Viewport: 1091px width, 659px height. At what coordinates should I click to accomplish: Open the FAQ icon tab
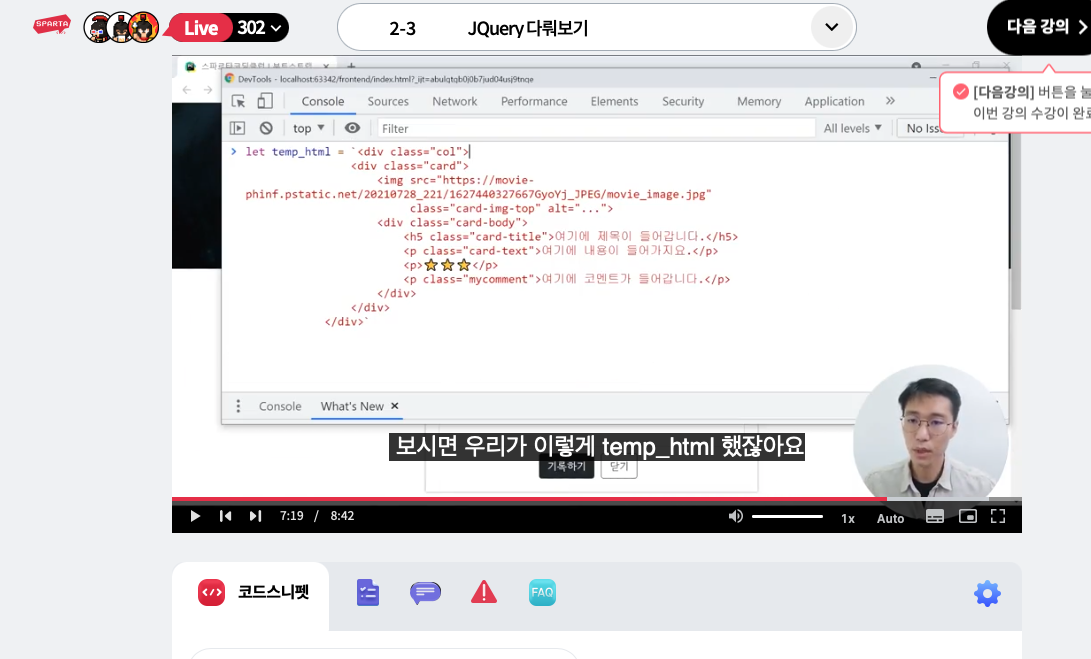pos(542,593)
